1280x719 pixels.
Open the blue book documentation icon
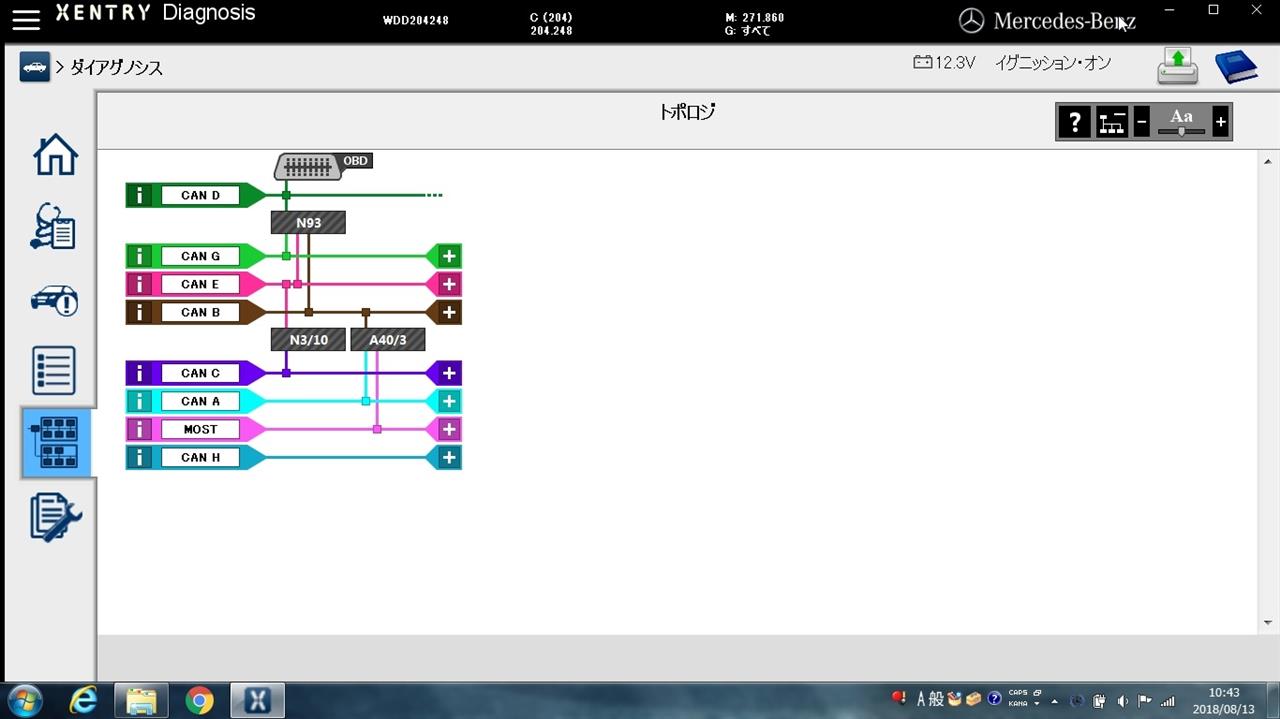tap(1236, 67)
